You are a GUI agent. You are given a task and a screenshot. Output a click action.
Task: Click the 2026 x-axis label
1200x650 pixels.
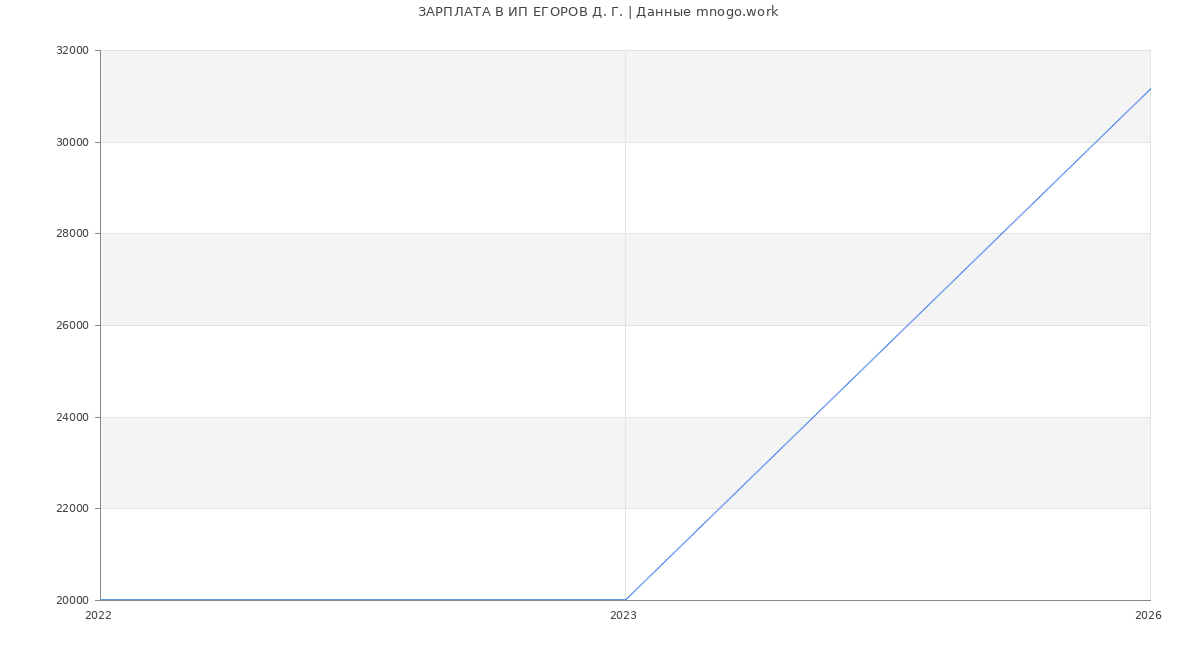point(1148,616)
